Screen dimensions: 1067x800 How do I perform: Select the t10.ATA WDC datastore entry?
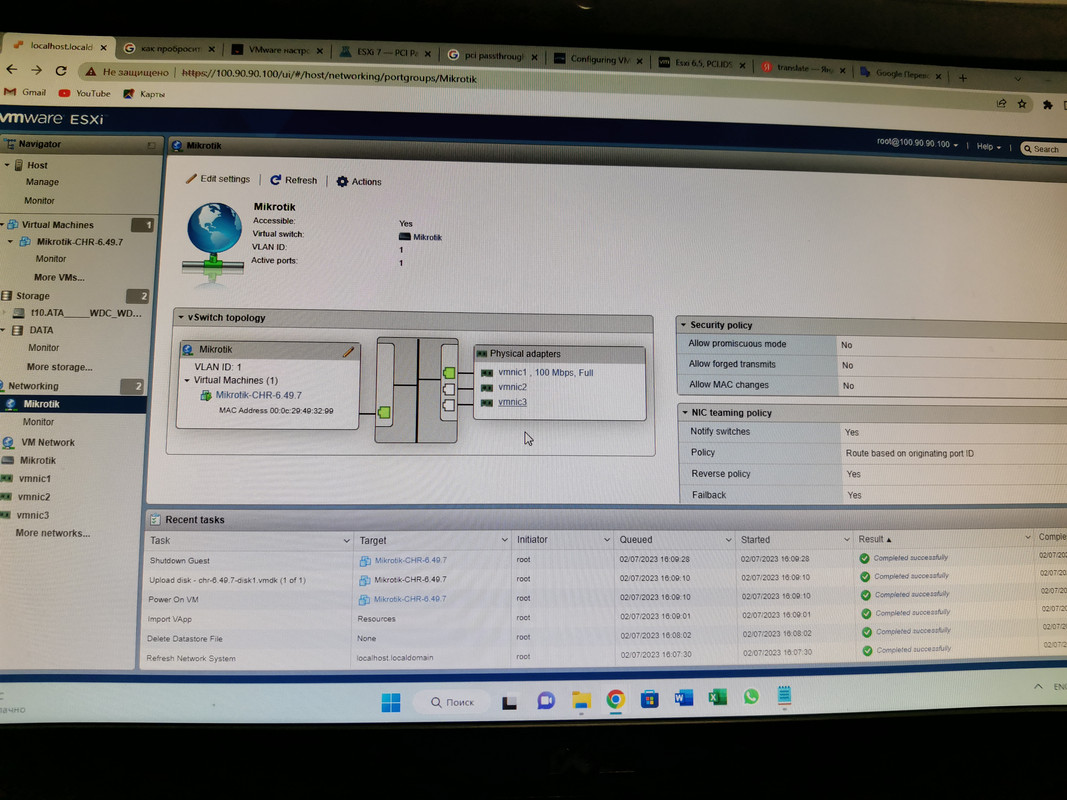tap(86, 313)
